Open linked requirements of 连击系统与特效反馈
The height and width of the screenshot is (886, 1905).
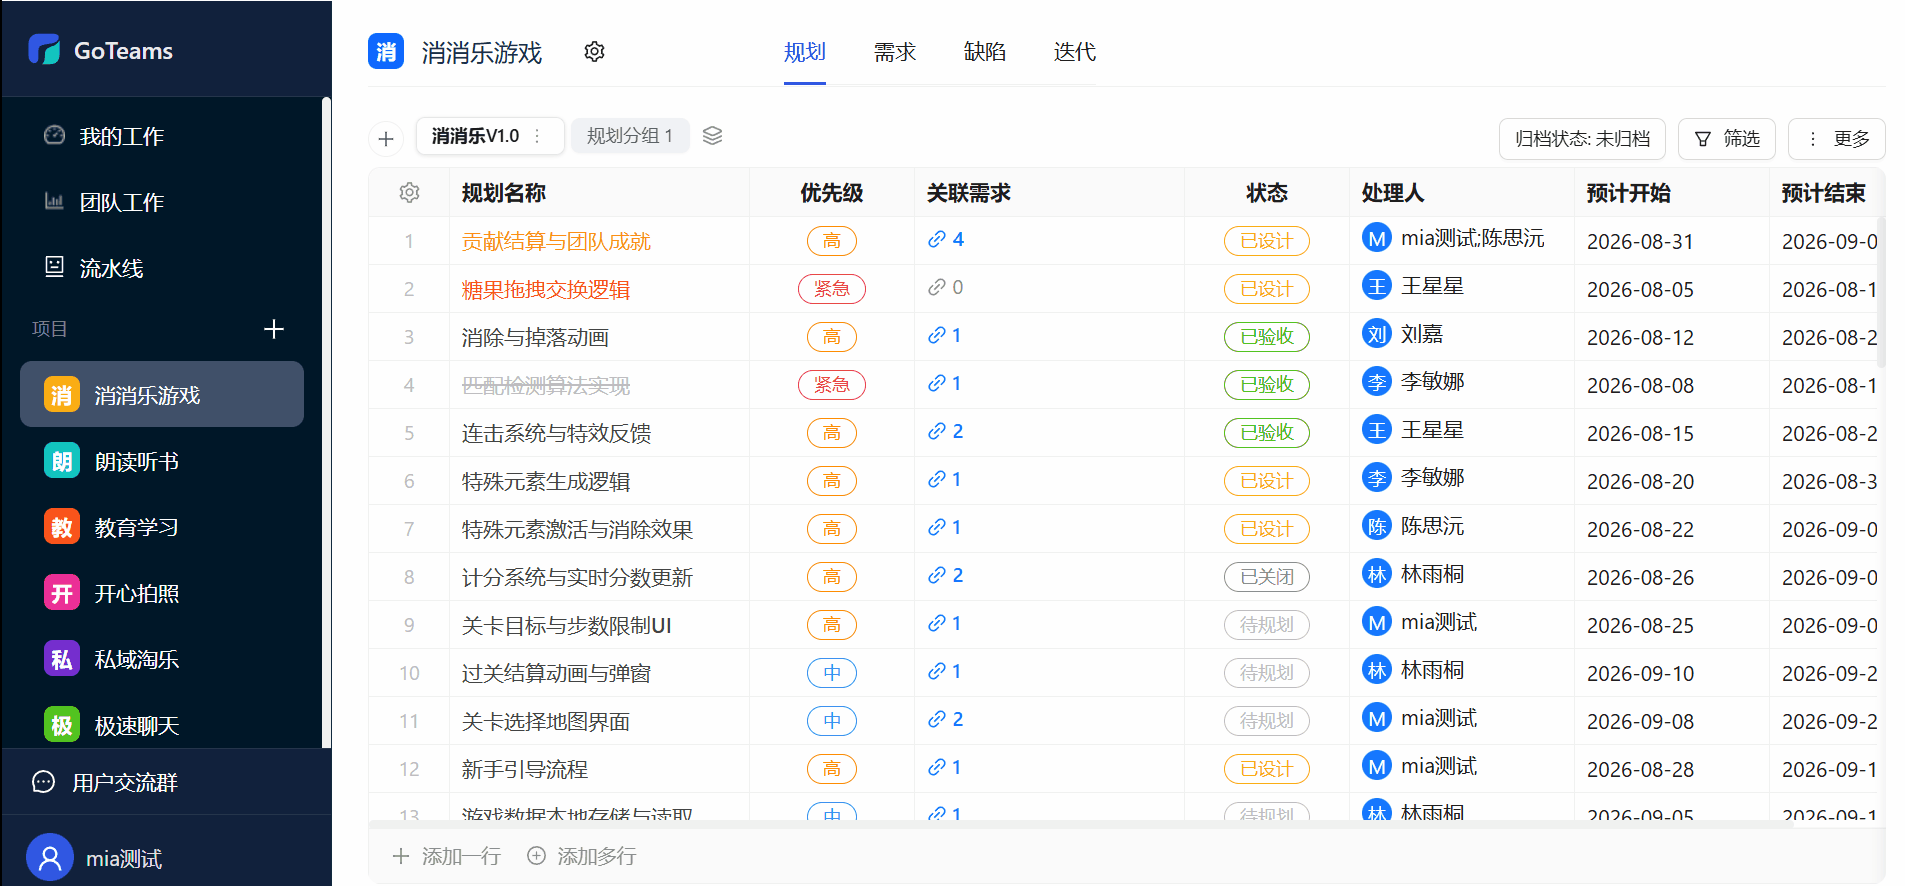click(x=946, y=431)
